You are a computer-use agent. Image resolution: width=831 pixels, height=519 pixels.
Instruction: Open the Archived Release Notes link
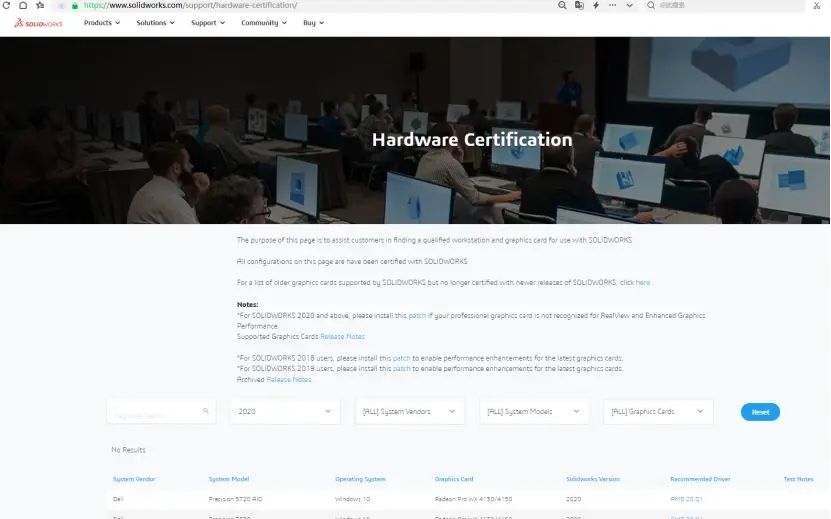coord(288,380)
